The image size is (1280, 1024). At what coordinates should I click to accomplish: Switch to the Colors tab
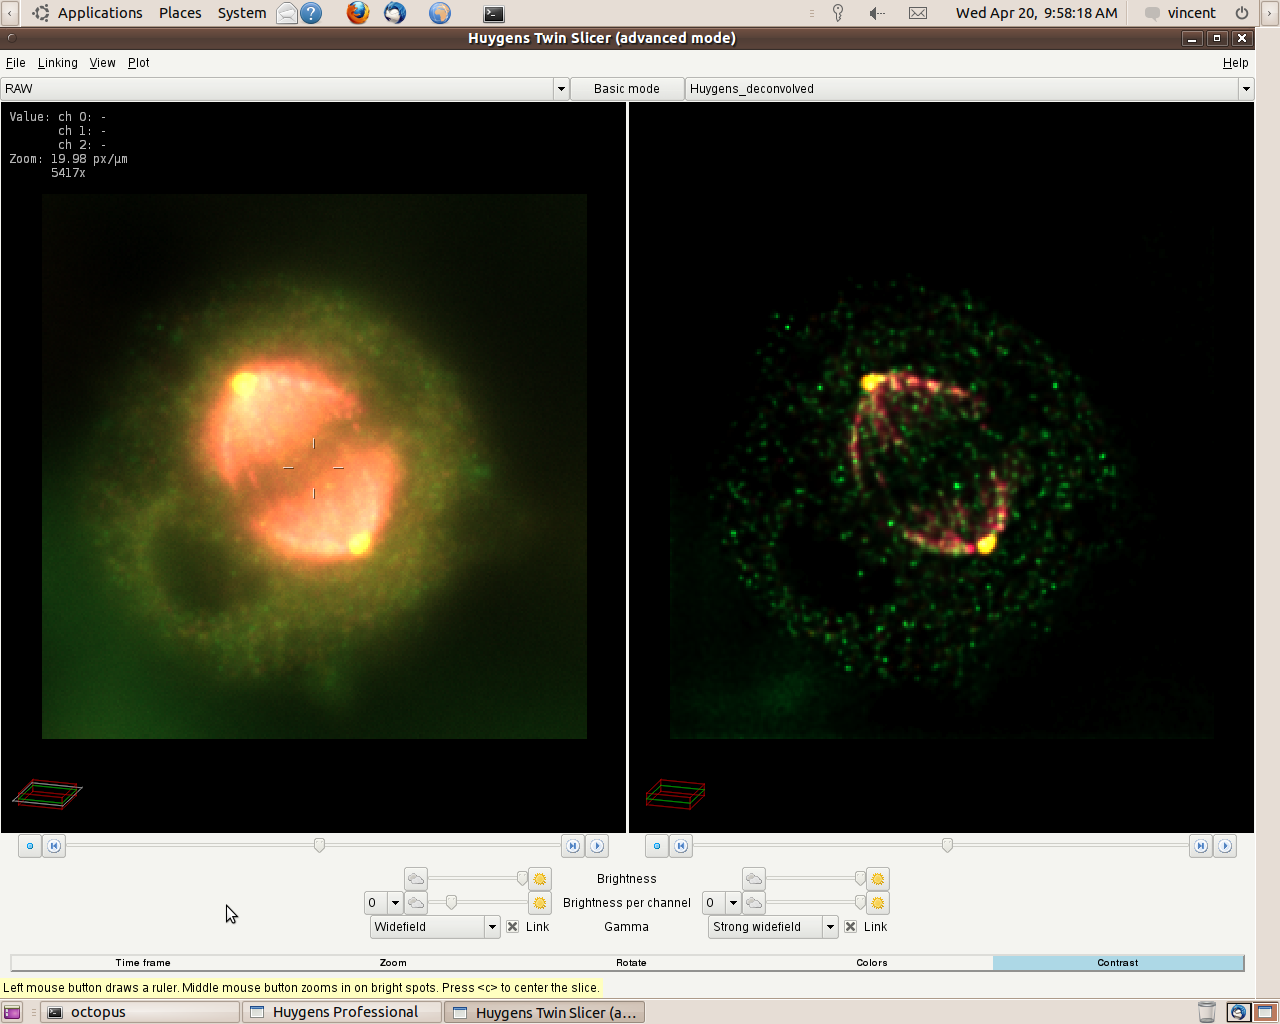click(871, 963)
